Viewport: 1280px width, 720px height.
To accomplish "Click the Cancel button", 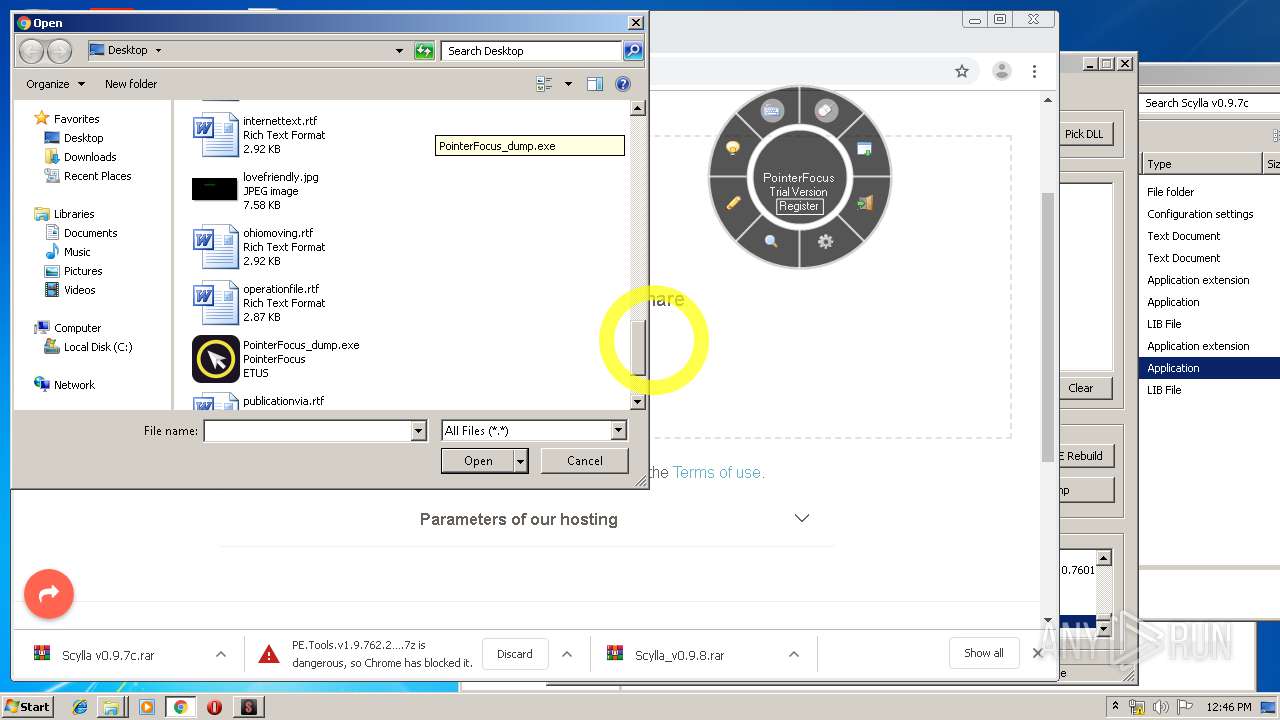I will [x=585, y=461].
